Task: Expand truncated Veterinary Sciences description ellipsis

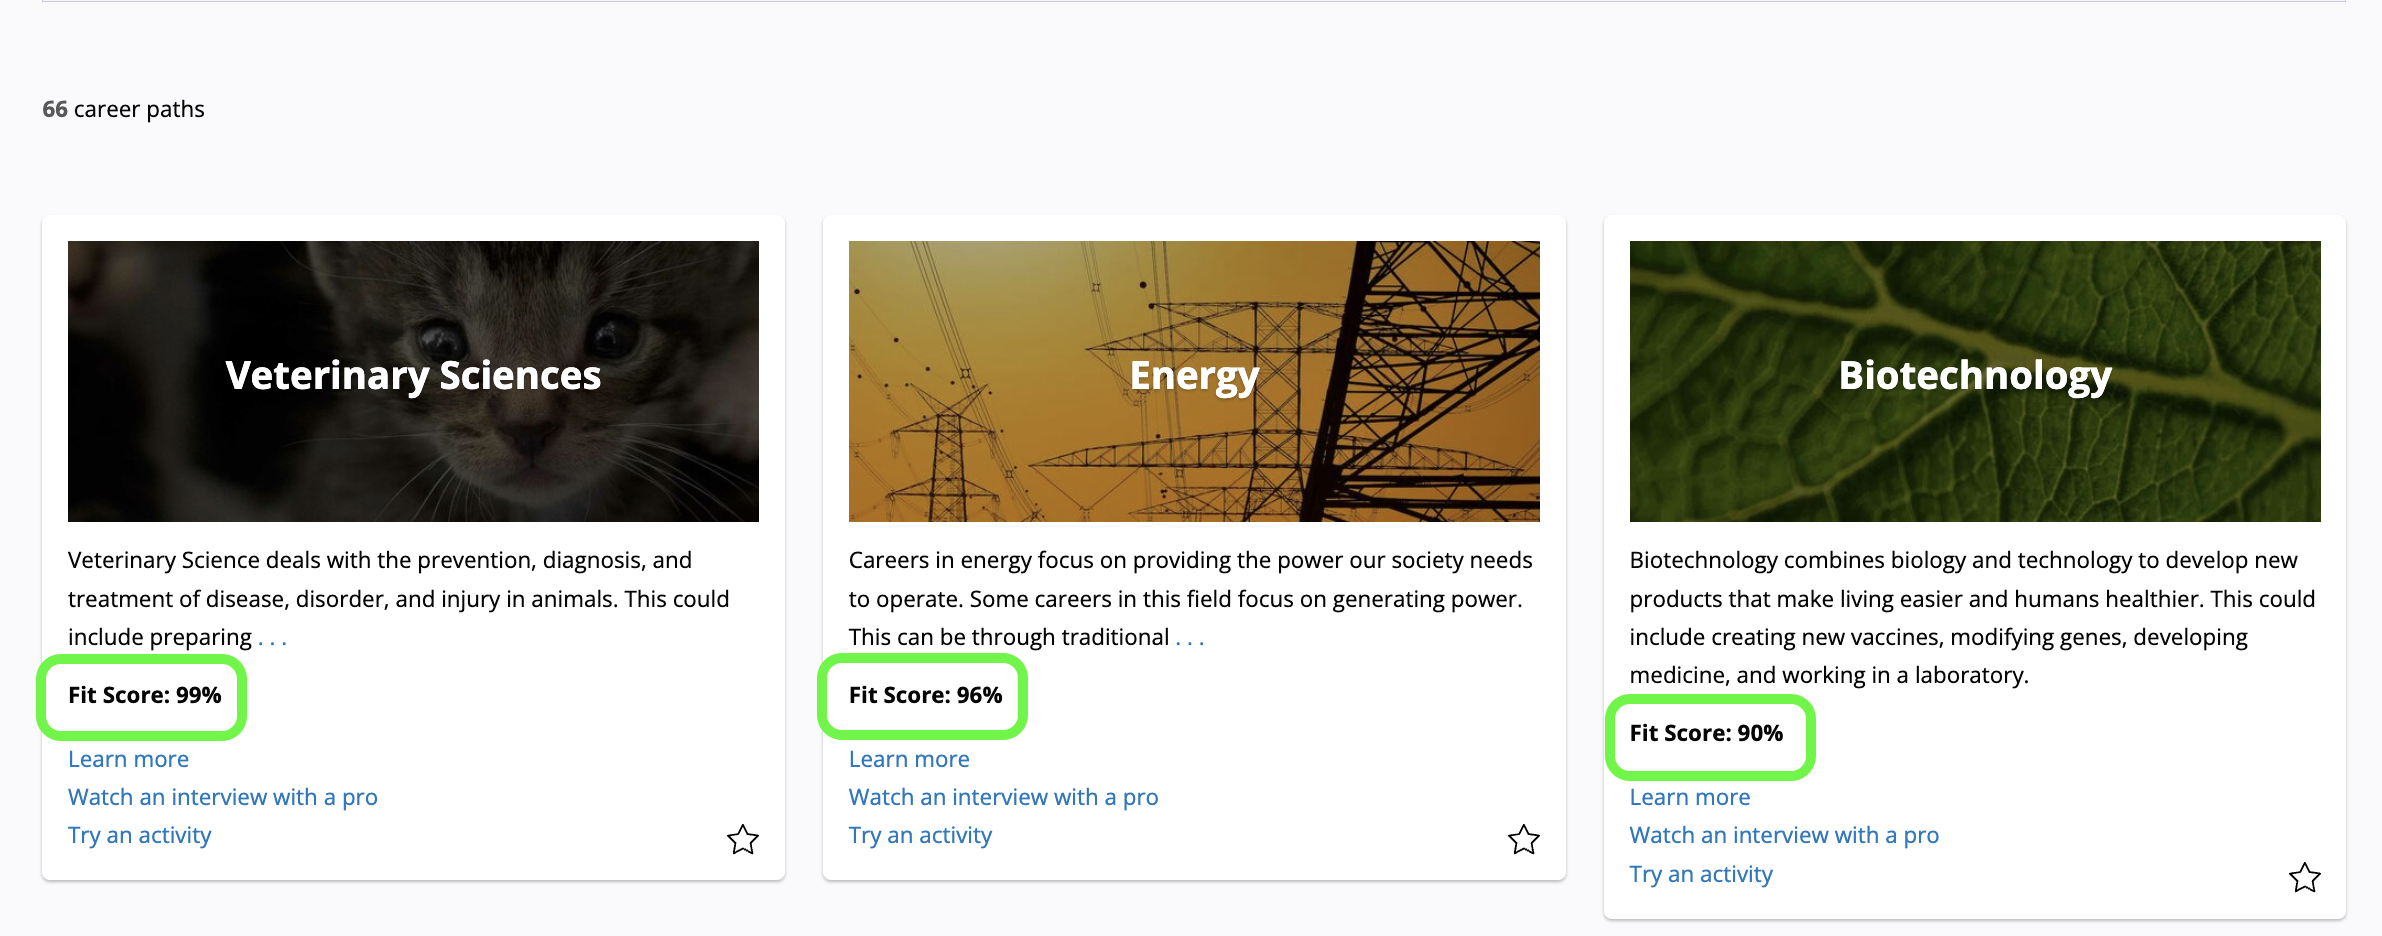Action: (x=272, y=639)
